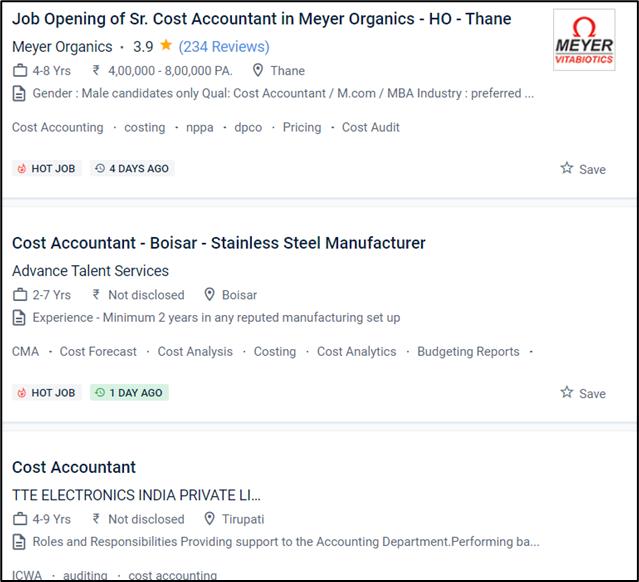The width and height of the screenshot is (639, 582).
Task: Click HOT JOB badge on Boisar listing
Action: point(46,392)
